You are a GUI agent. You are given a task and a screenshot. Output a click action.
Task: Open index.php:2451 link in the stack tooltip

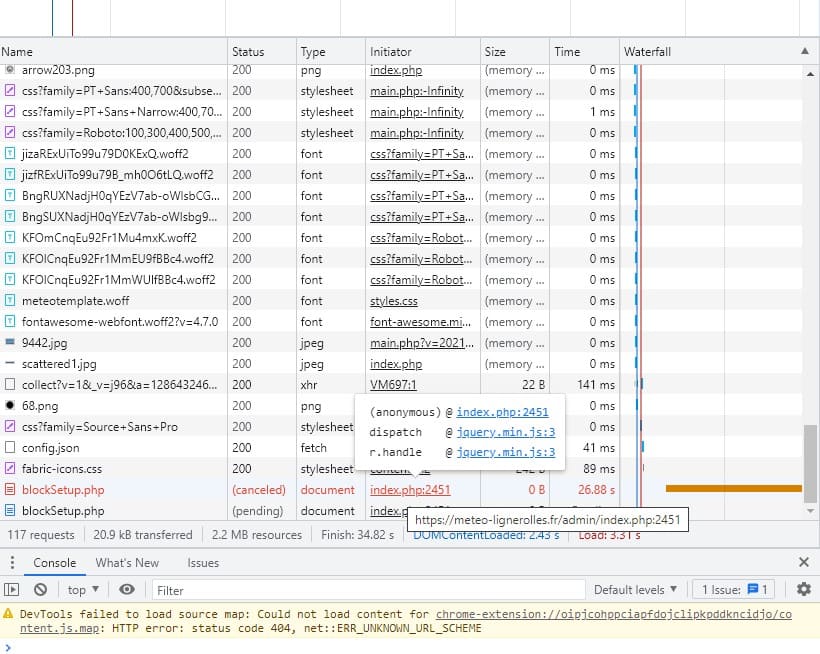coord(502,412)
